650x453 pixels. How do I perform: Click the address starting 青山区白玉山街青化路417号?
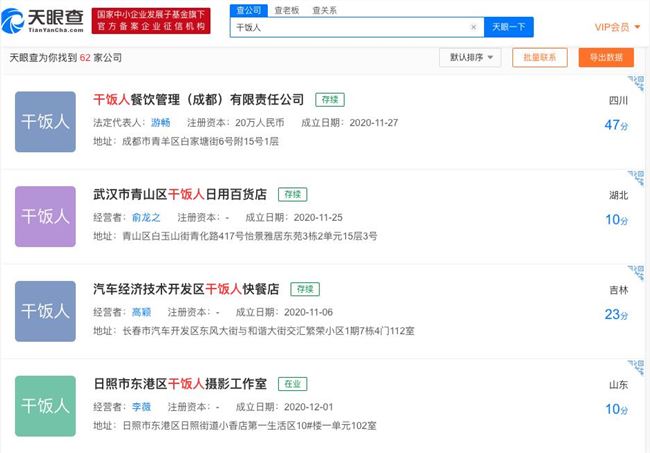tap(250, 236)
